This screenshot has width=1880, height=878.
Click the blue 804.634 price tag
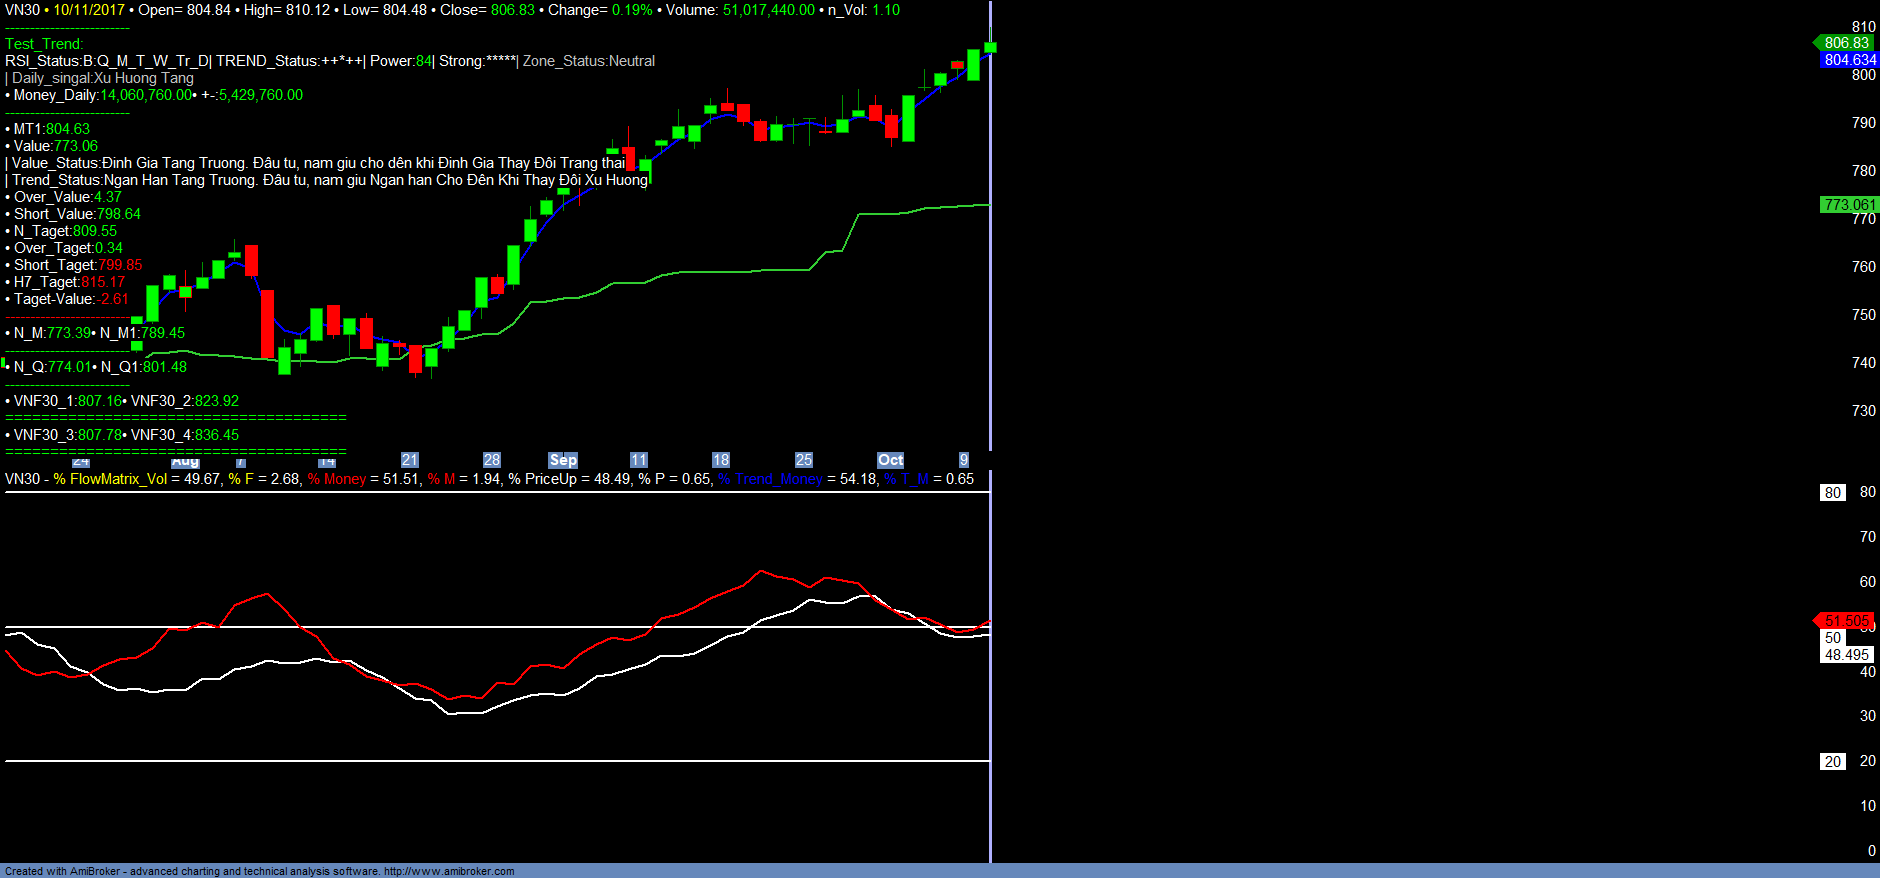tap(1849, 60)
